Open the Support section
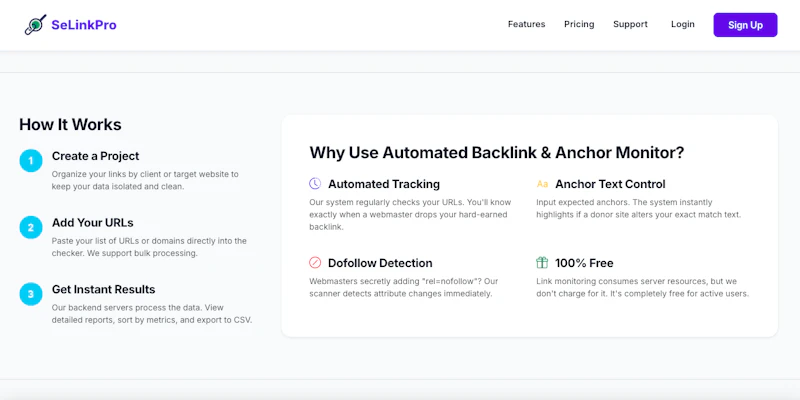The width and height of the screenshot is (800, 400). (x=630, y=24)
